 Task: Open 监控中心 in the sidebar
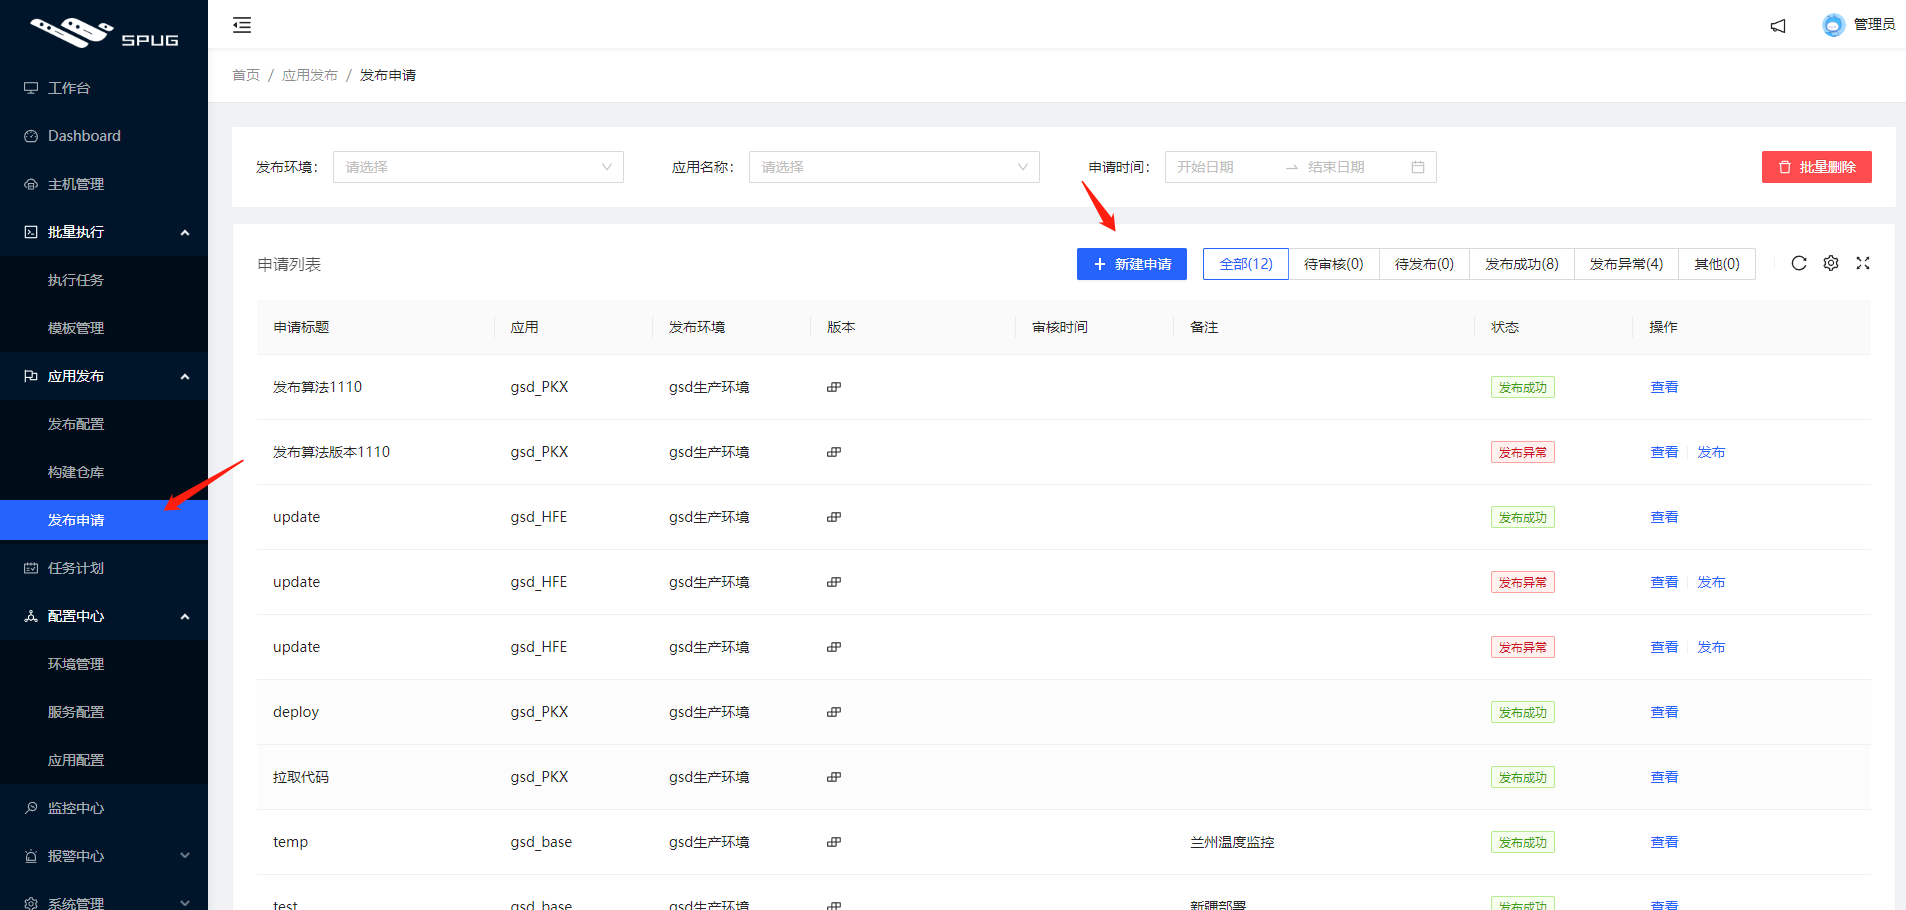(x=104, y=808)
